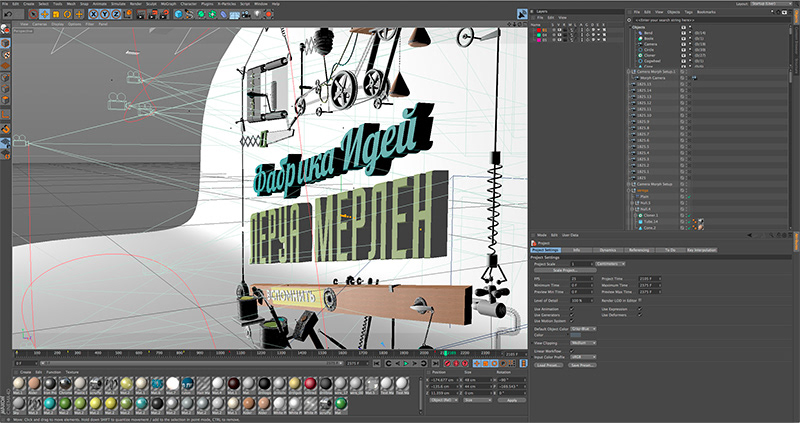The height and width of the screenshot is (423, 800).
Task: Open the MoGraph menu
Action: click(168, 4)
